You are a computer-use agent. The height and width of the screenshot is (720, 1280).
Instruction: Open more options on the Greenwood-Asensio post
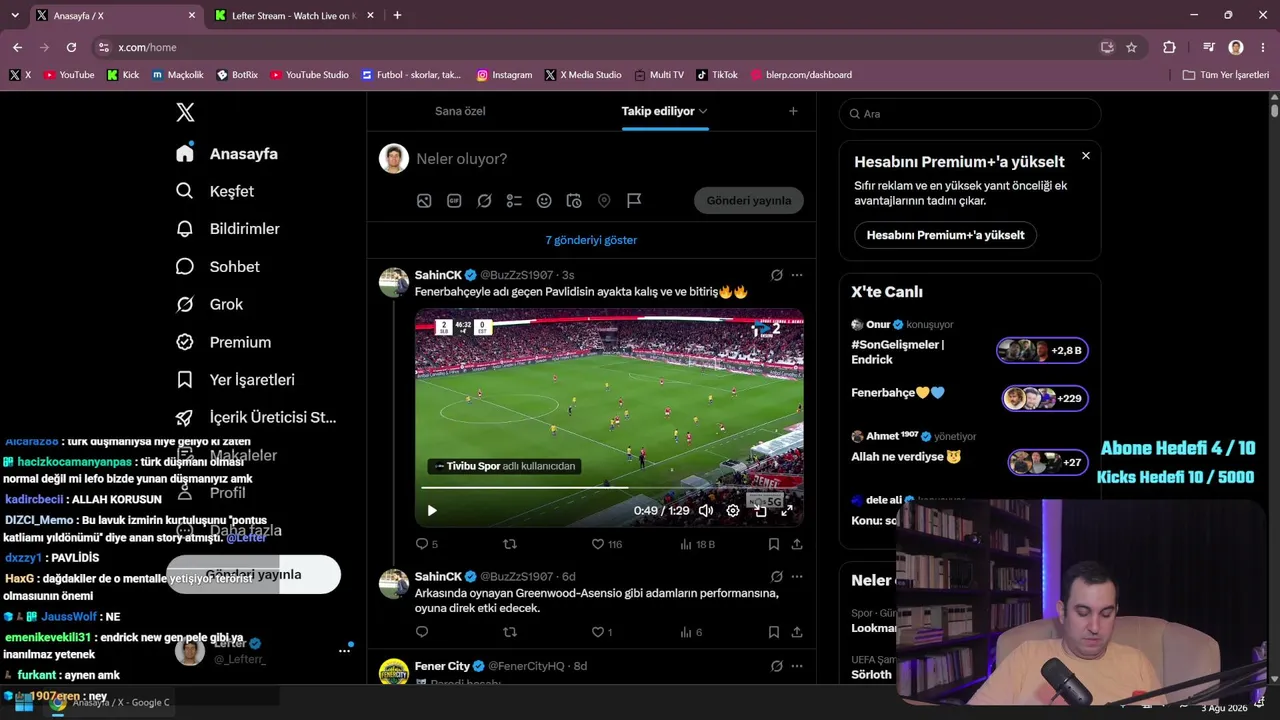[797, 577]
